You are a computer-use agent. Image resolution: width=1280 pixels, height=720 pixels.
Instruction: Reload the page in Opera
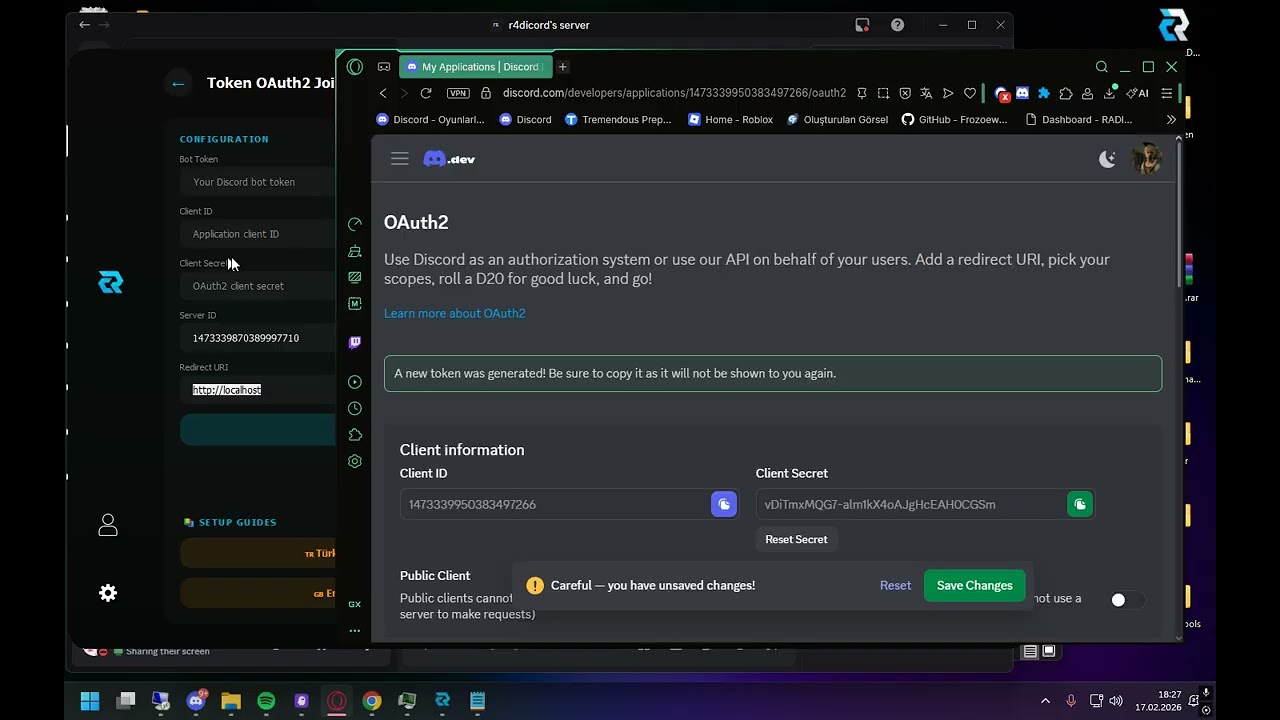click(x=426, y=93)
